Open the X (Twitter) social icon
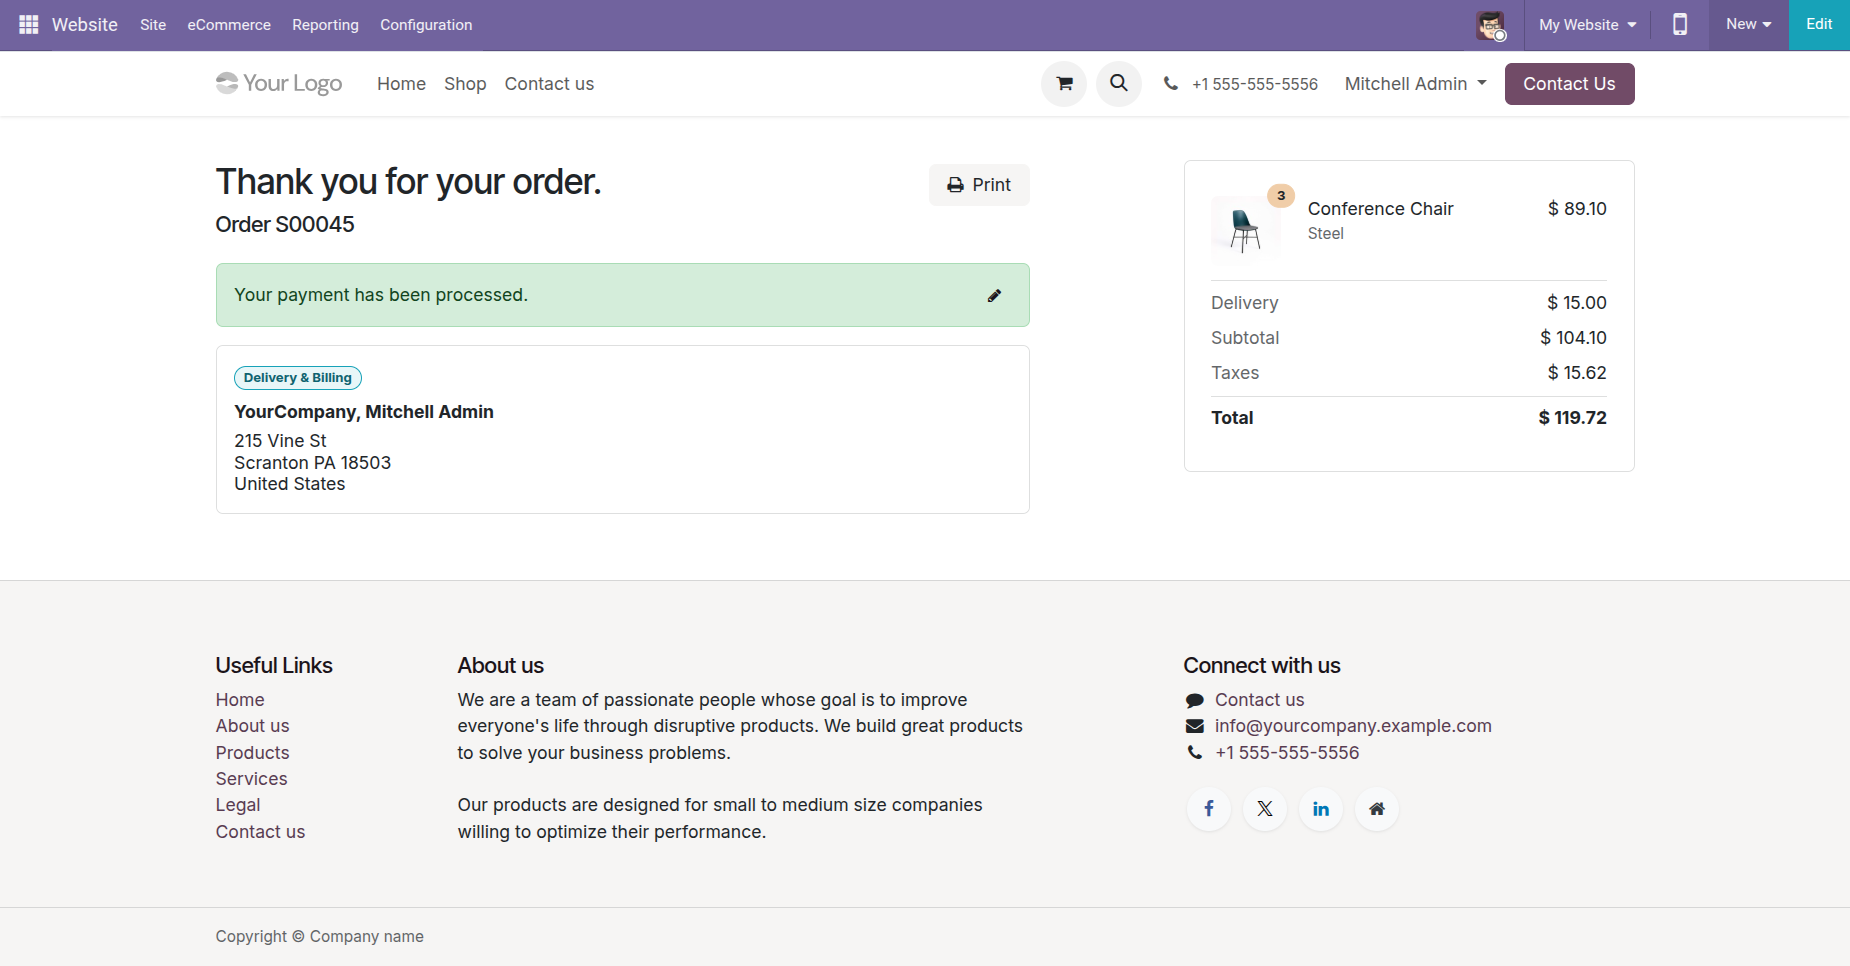1850x966 pixels. (x=1265, y=809)
